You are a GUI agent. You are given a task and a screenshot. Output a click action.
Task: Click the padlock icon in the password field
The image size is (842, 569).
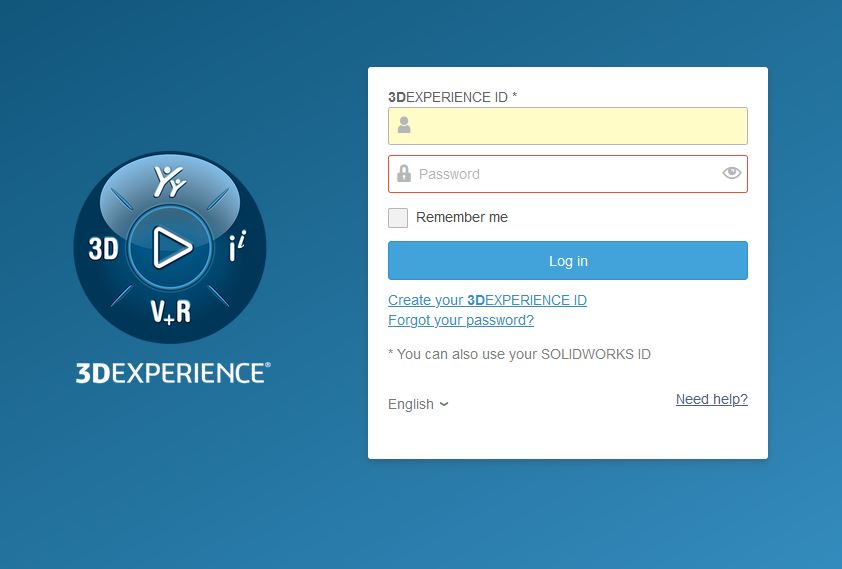pos(404,174)
